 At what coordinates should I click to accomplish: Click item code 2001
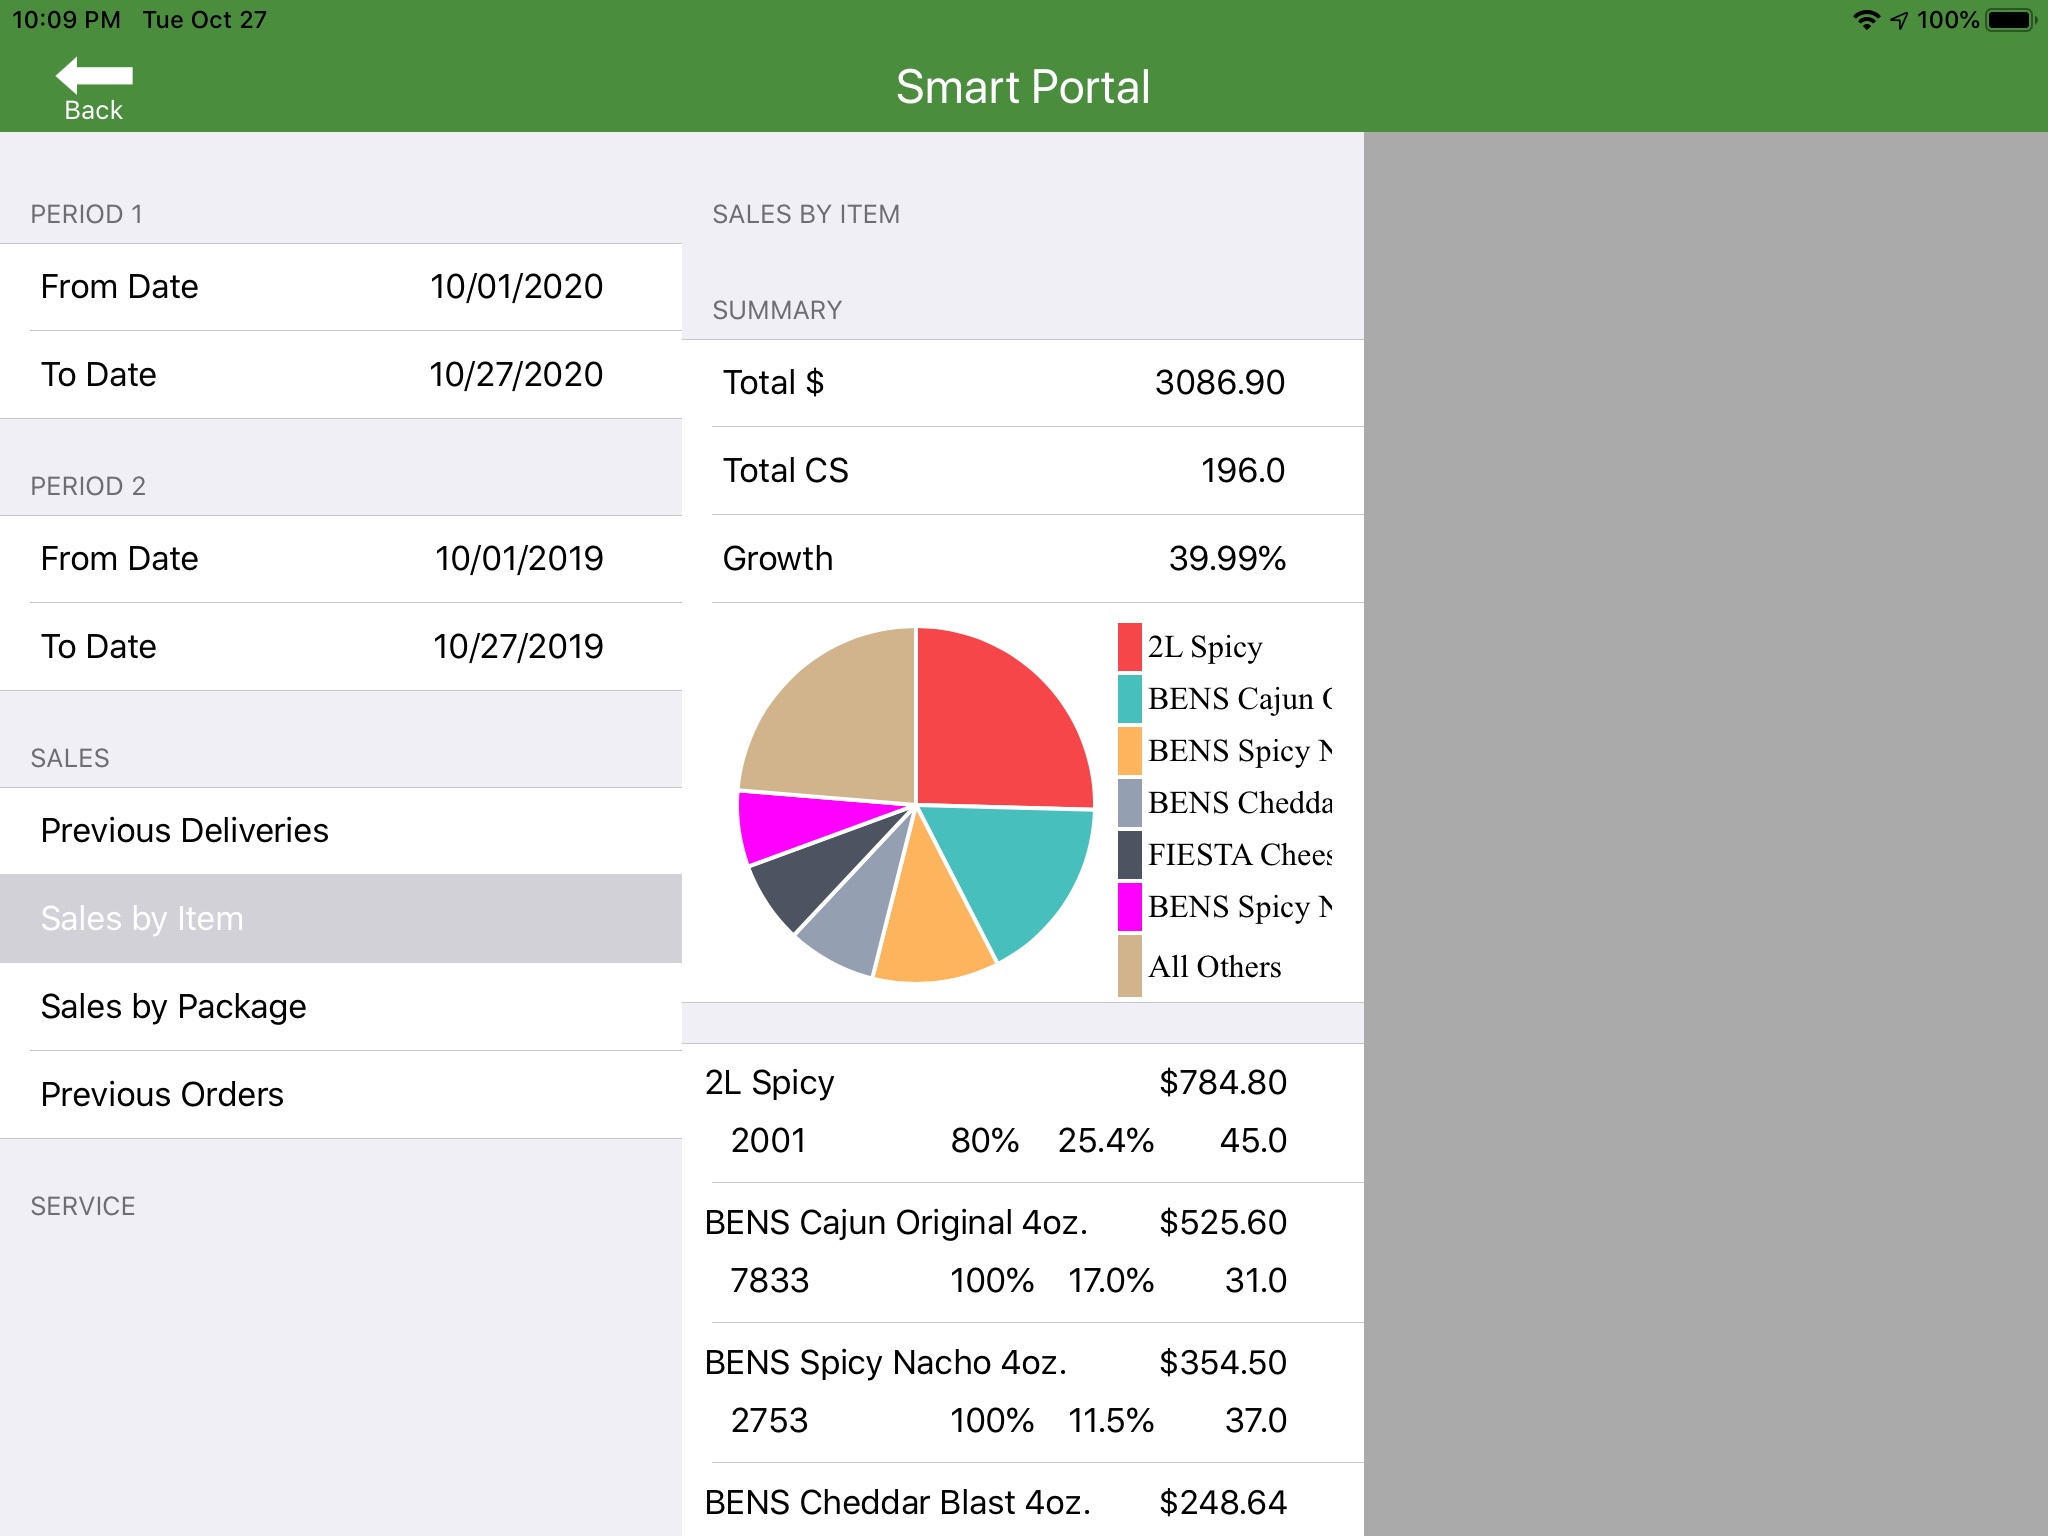(768, 1141)
